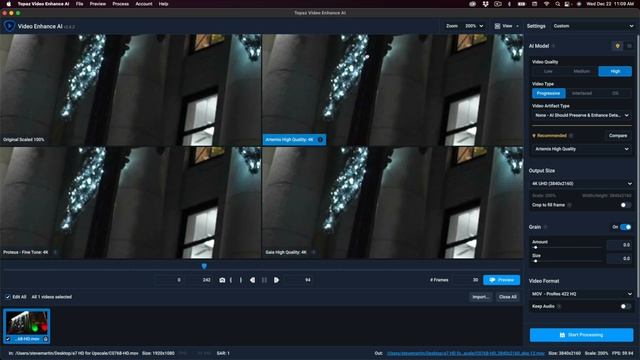Select High video quality

coord(615,71)
